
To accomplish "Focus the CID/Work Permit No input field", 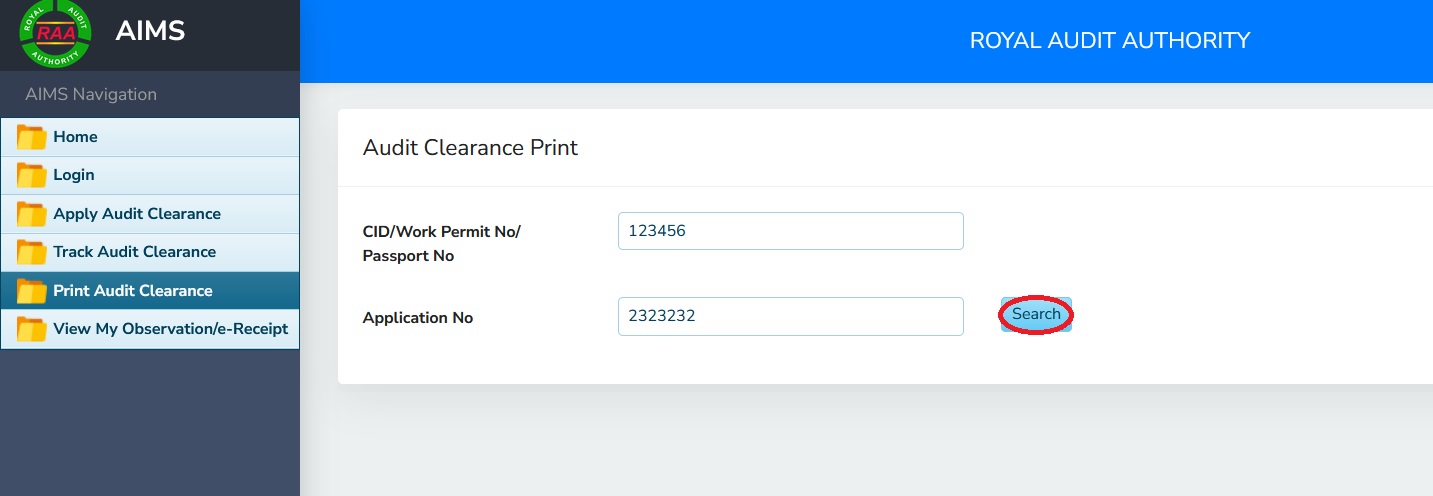I will (790, 231).
